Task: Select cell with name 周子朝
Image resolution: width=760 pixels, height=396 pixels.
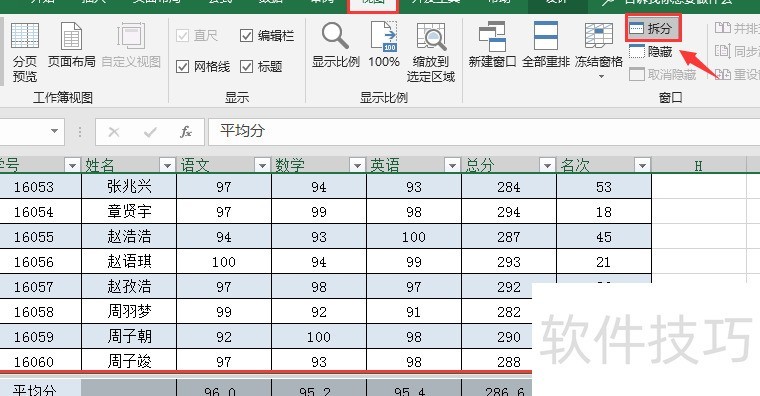Action: click(x=129, y=336)
